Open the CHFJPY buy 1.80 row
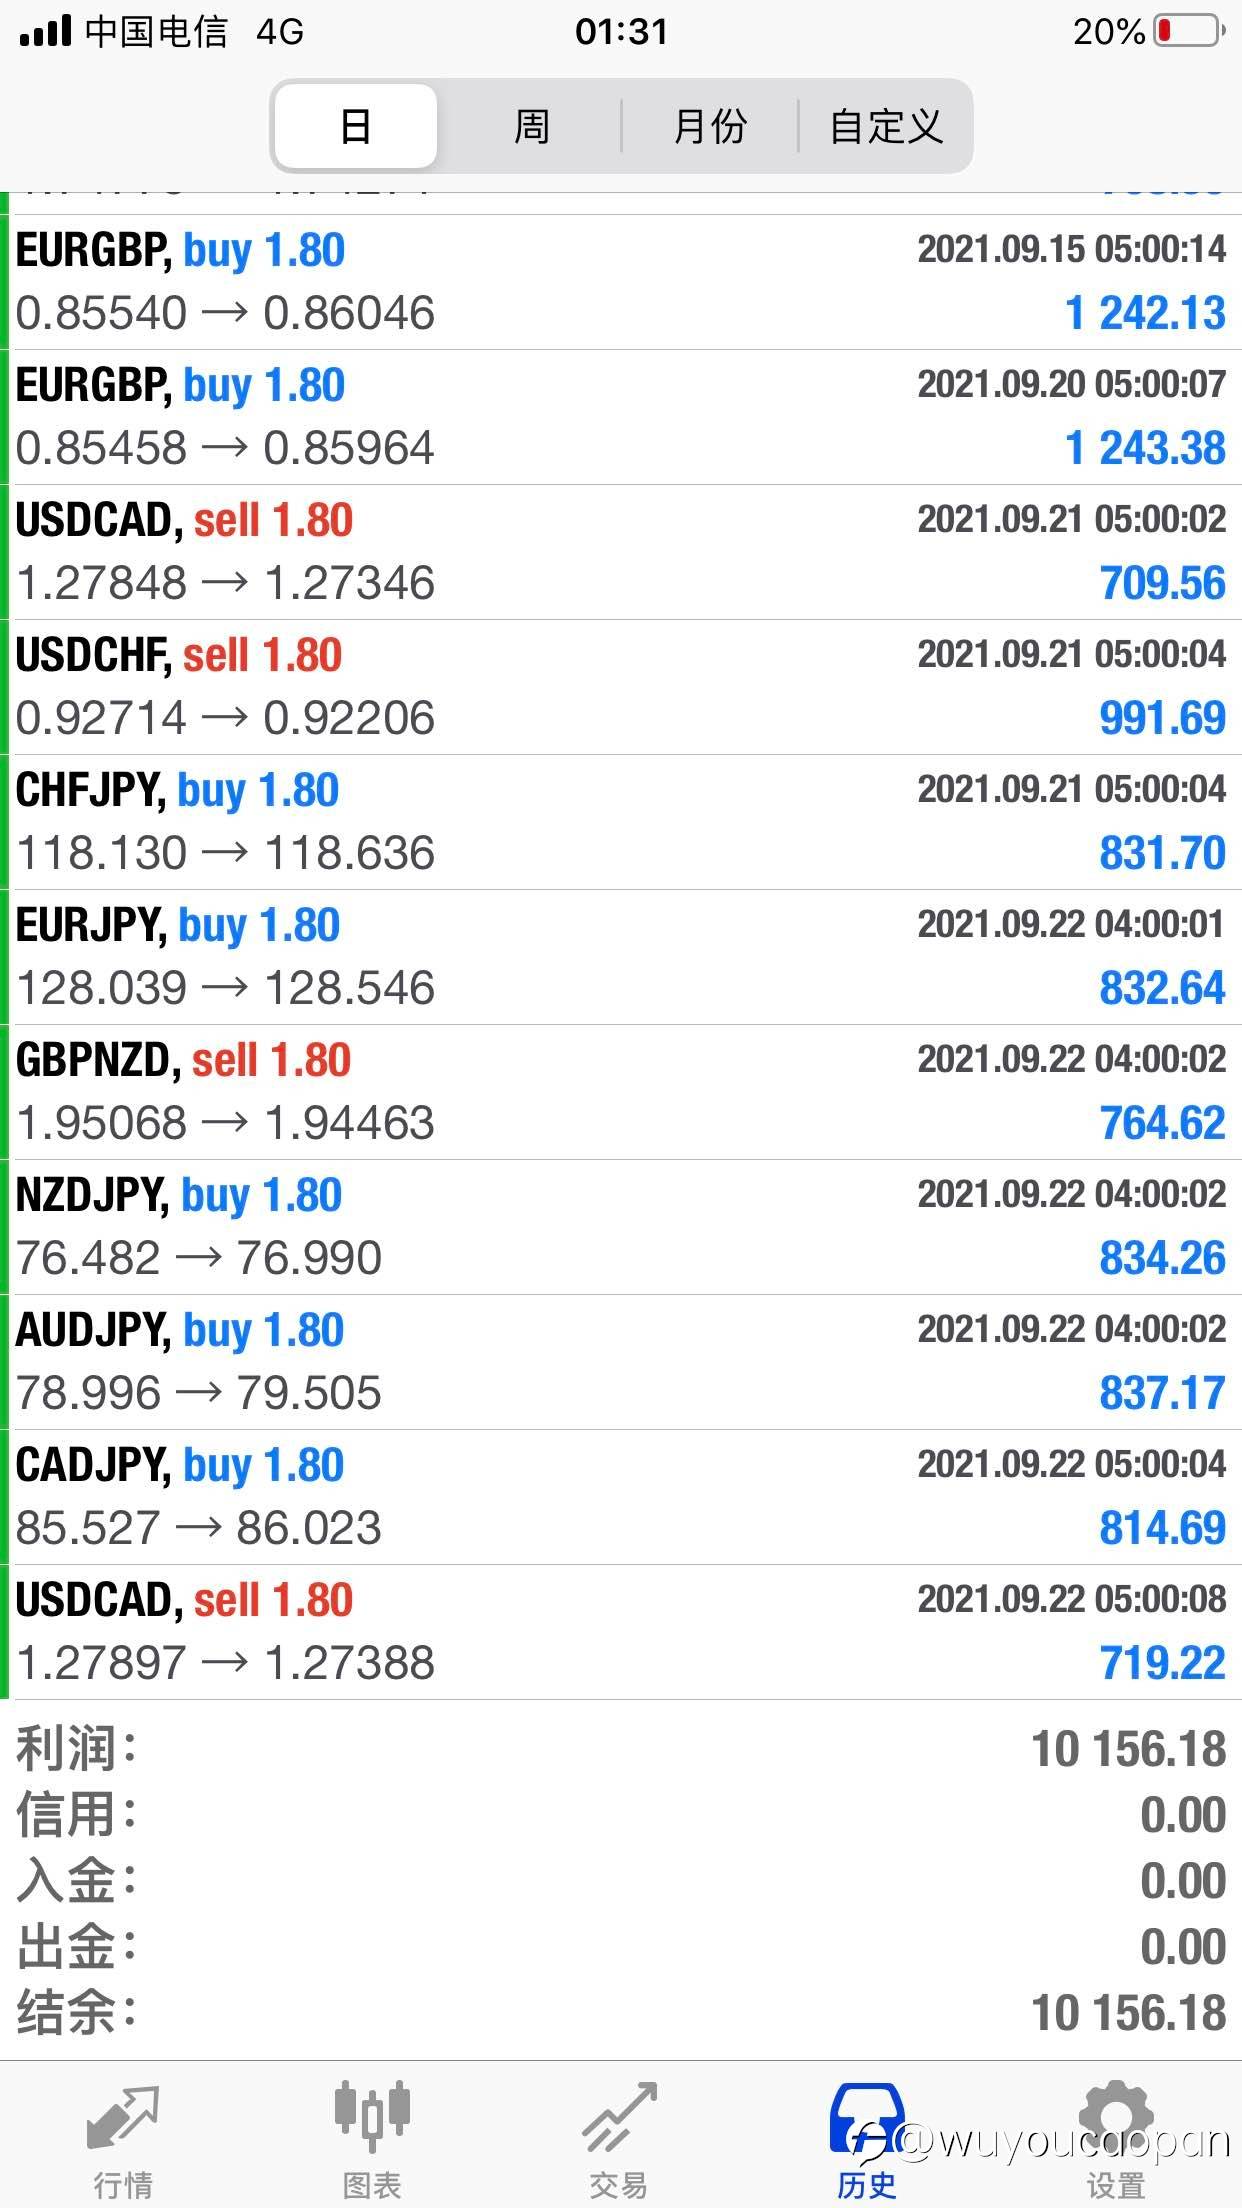Viewport: 1242px width, 2208px height. (620, 822)
